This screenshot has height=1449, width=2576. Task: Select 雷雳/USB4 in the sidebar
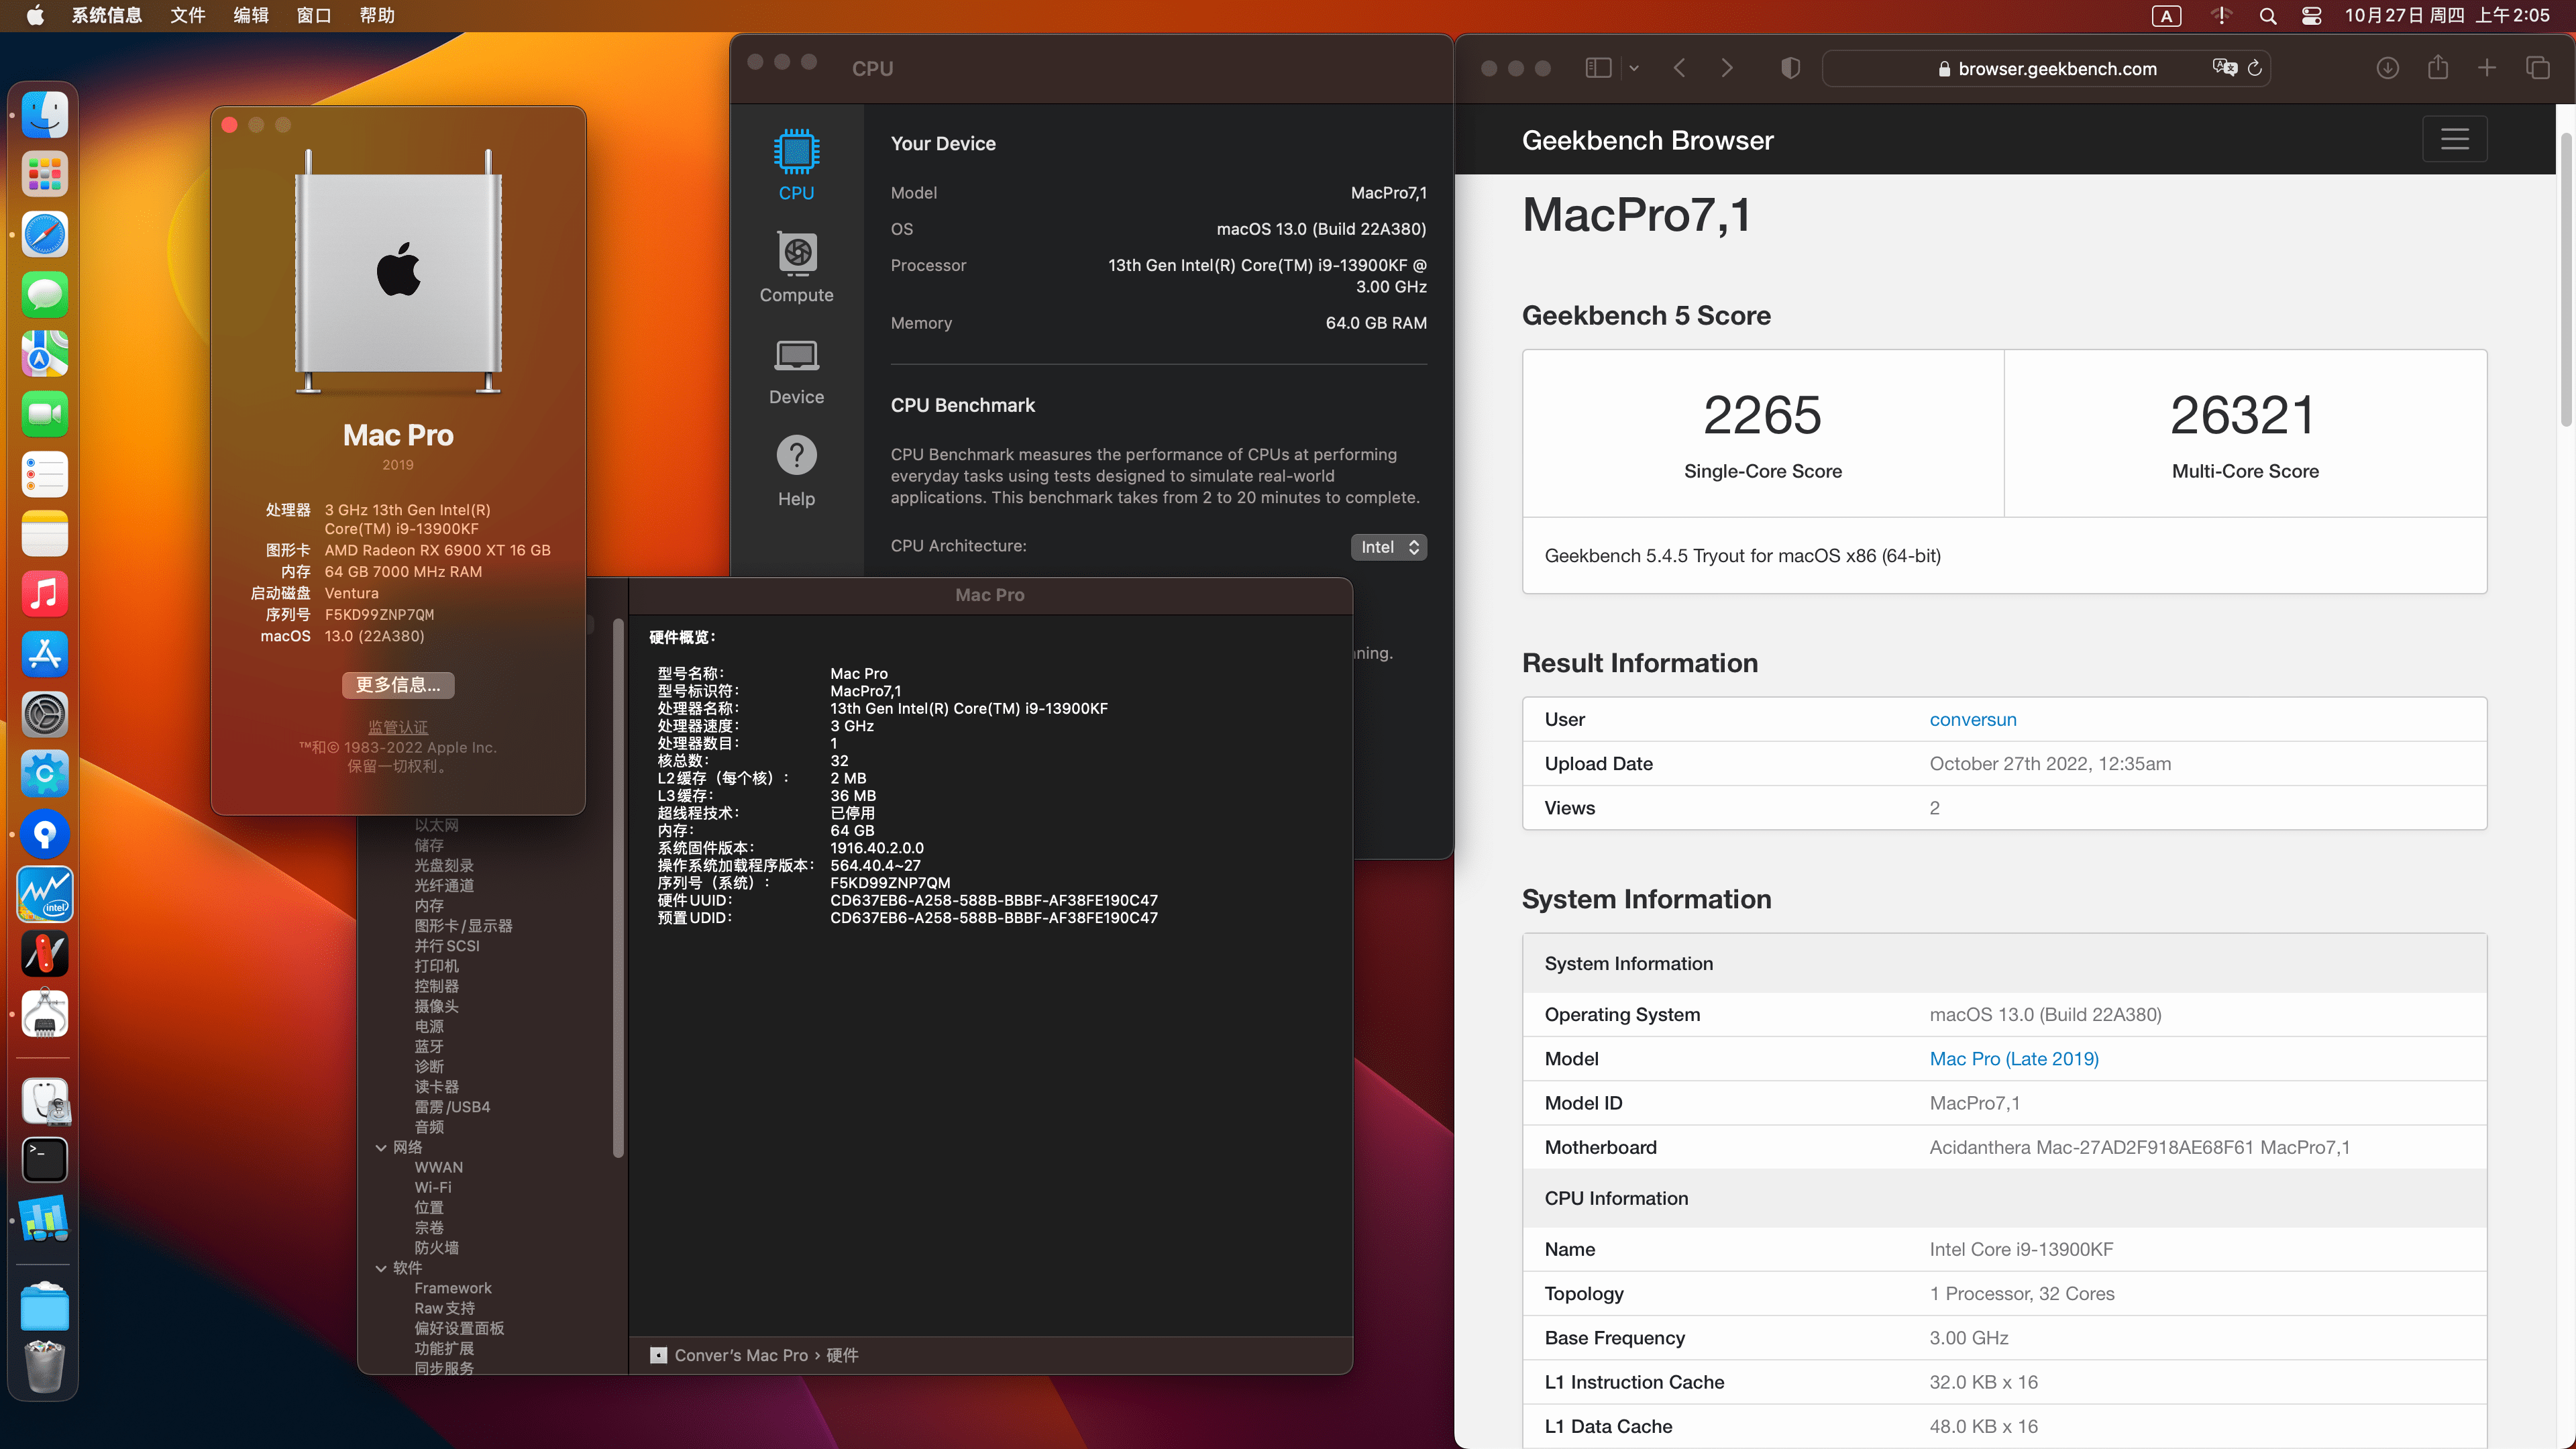tap(452, 1107)
